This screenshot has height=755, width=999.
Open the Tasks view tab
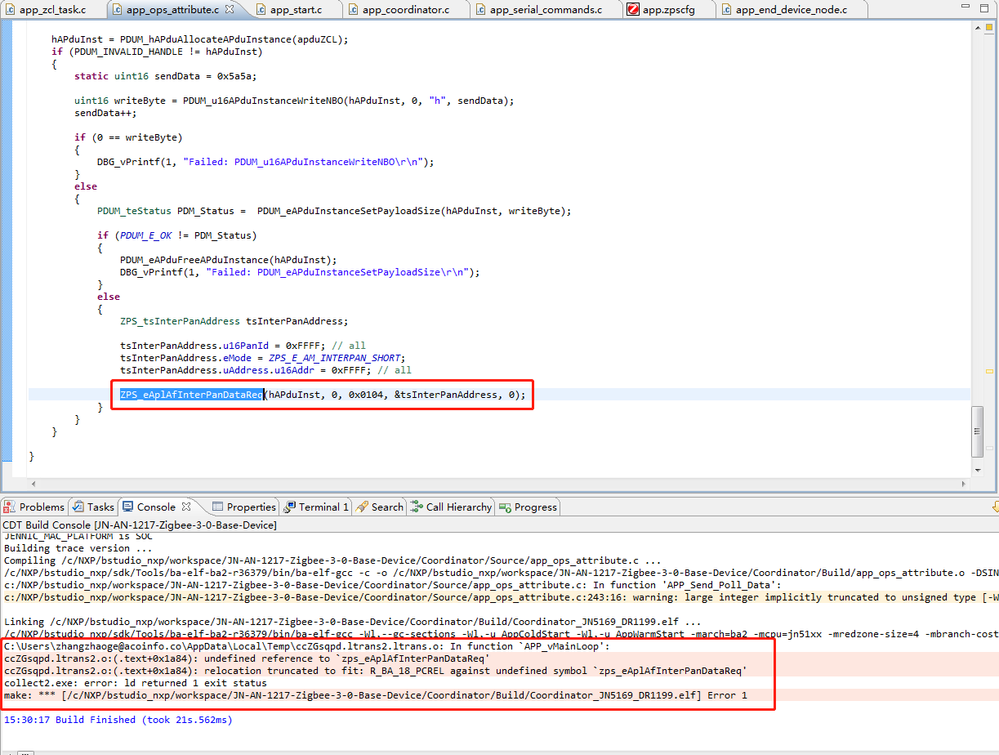[93, 507]
